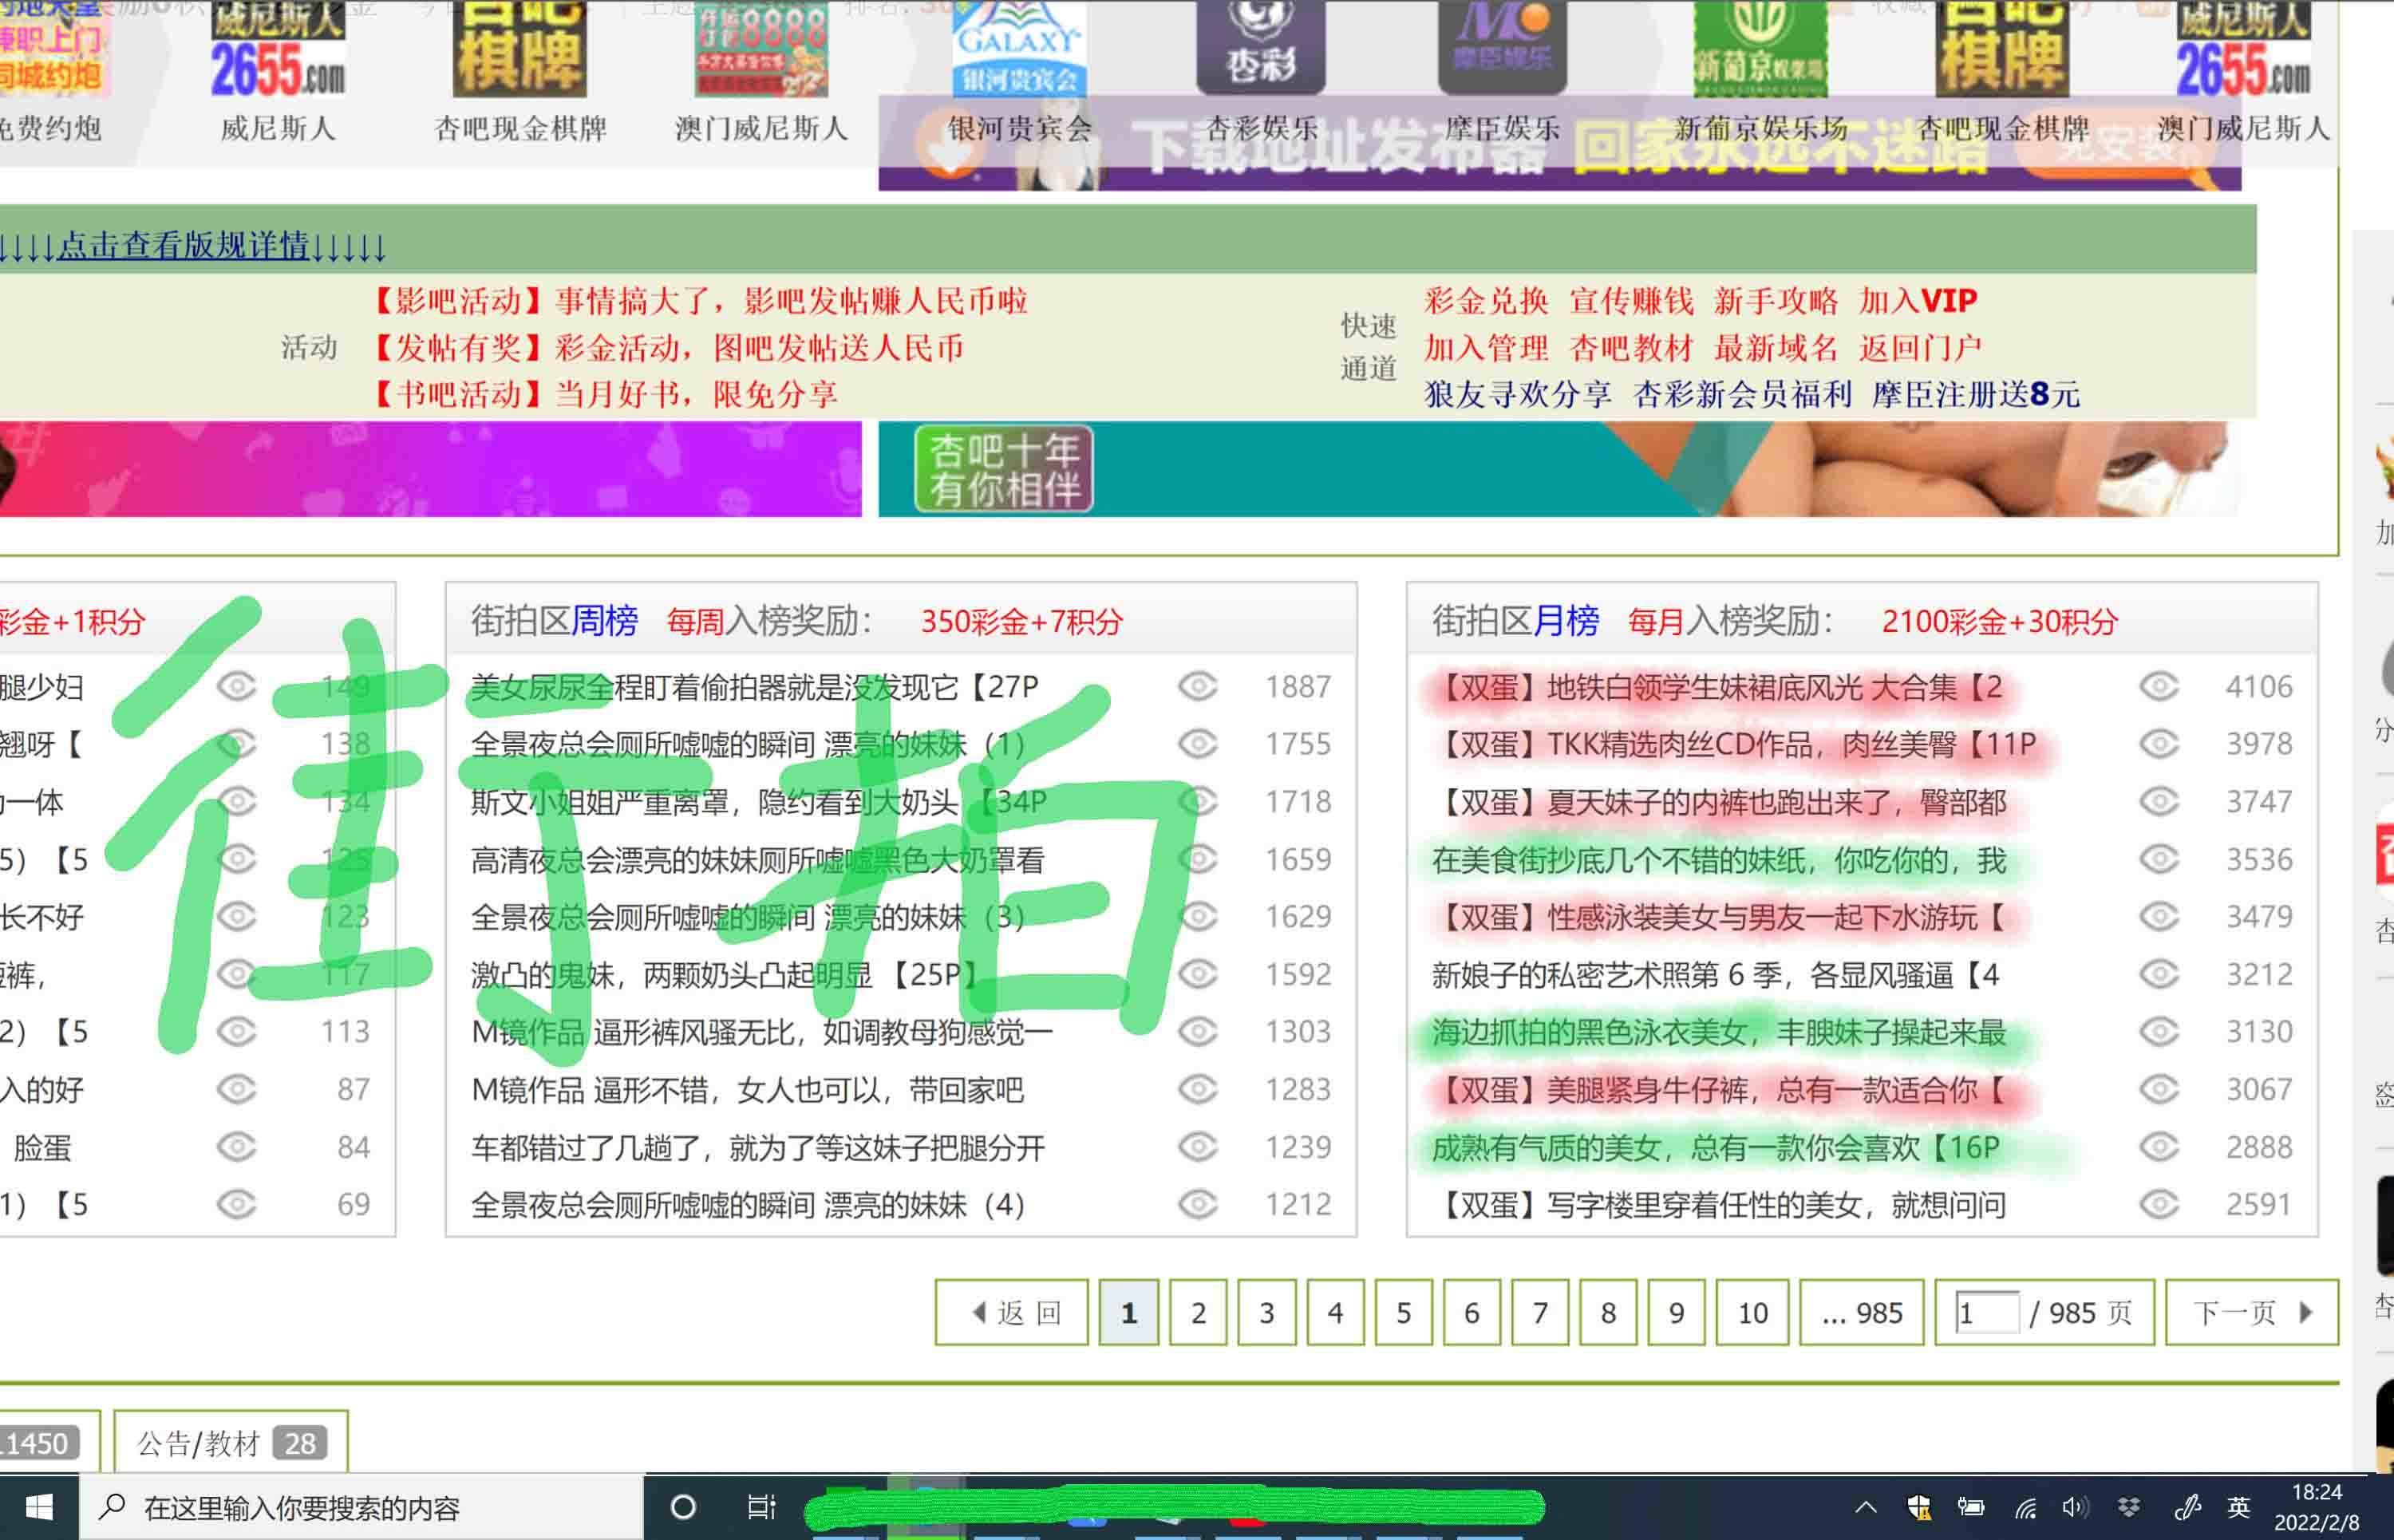Open the 彩金兑换 quick link
The width and height of the screenshot is (2394, 1540).
pyautogui.click(x=1487, y=301)
